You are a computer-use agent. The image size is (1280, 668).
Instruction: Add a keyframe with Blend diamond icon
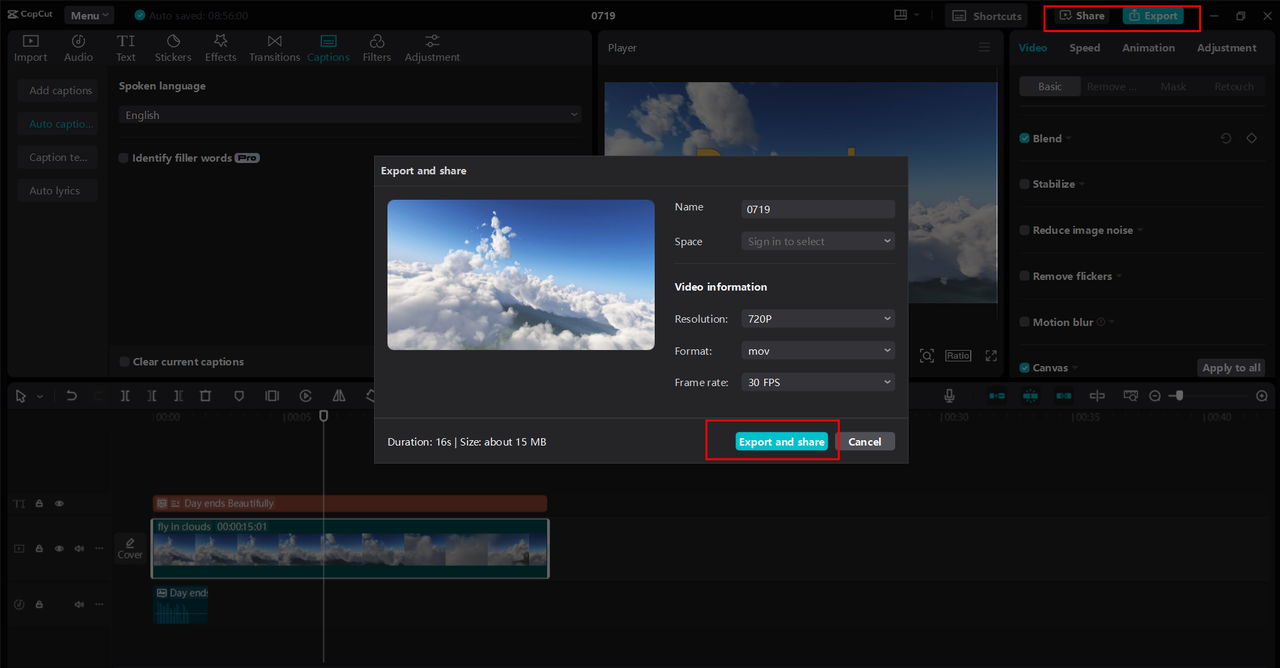(x=1252, y=138)
